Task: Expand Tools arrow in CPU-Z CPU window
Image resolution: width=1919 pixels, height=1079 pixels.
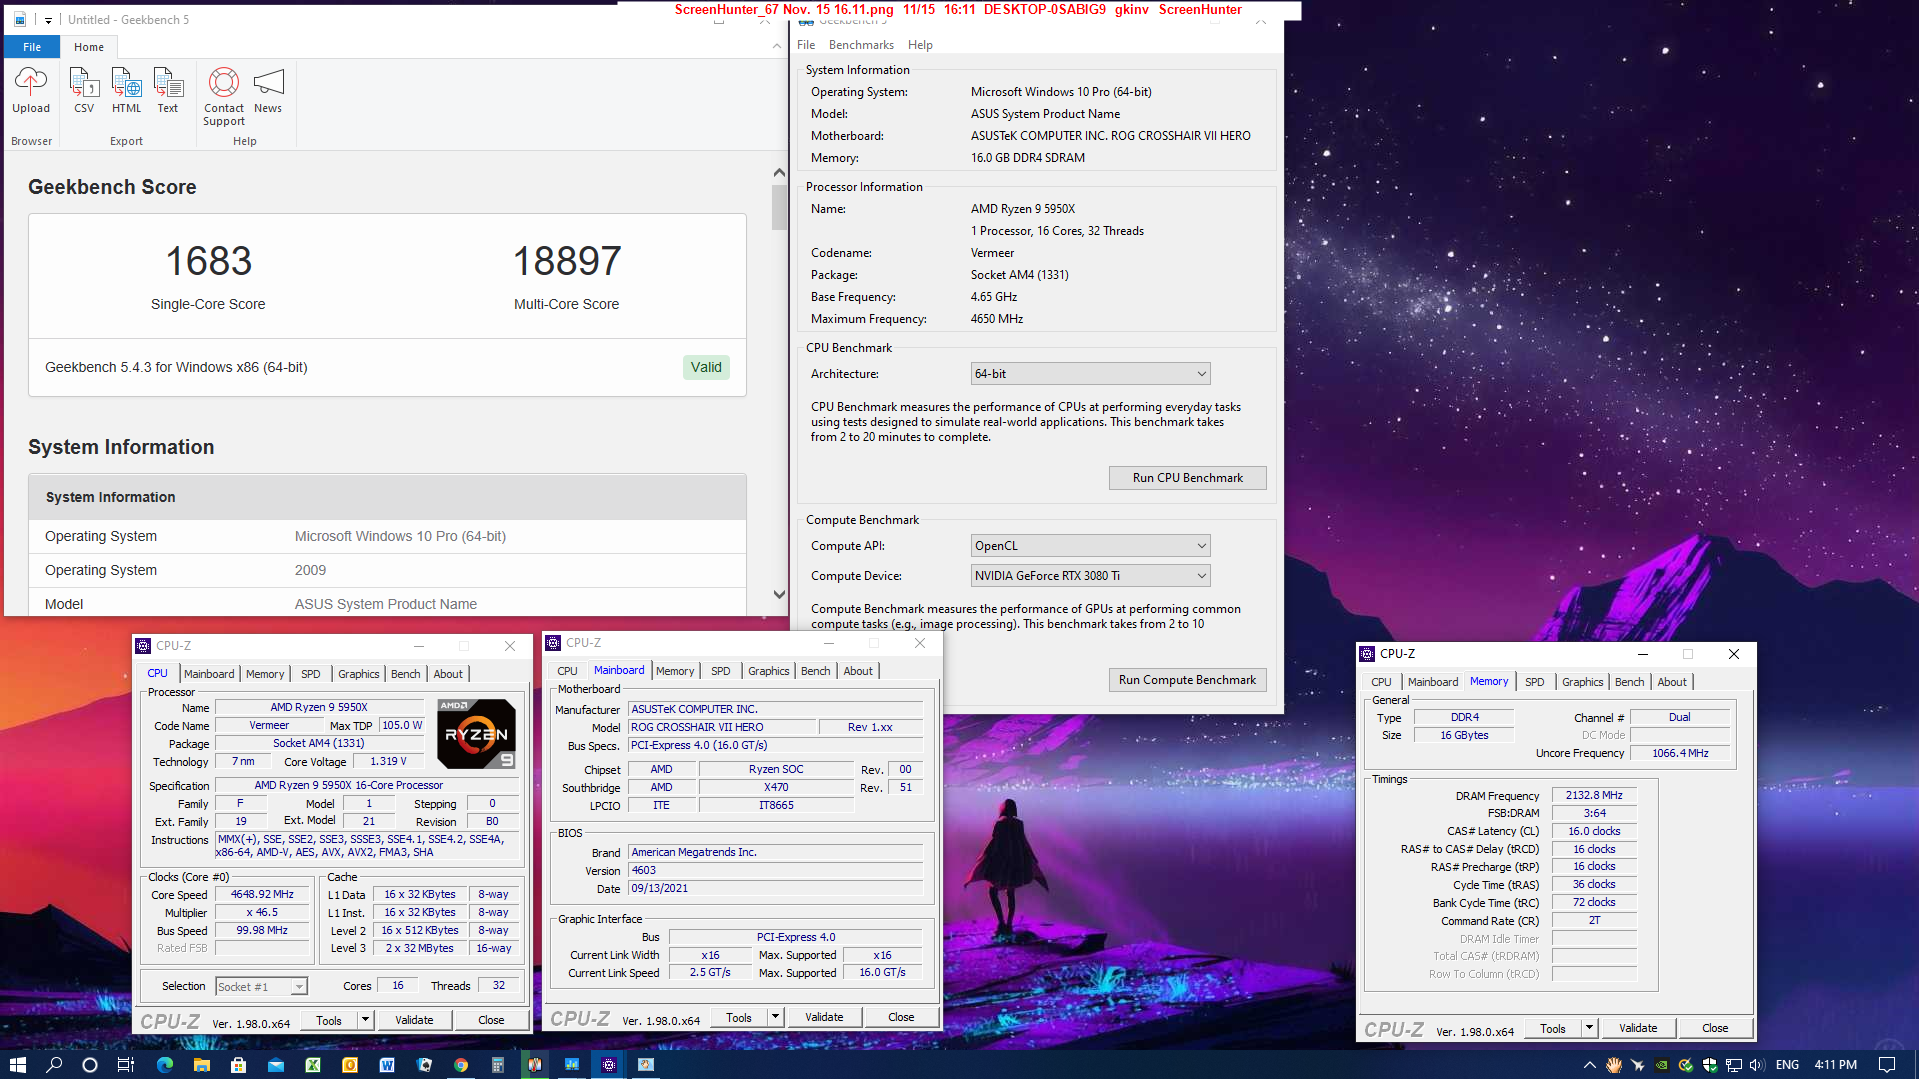Action: tap(365, 1020)
